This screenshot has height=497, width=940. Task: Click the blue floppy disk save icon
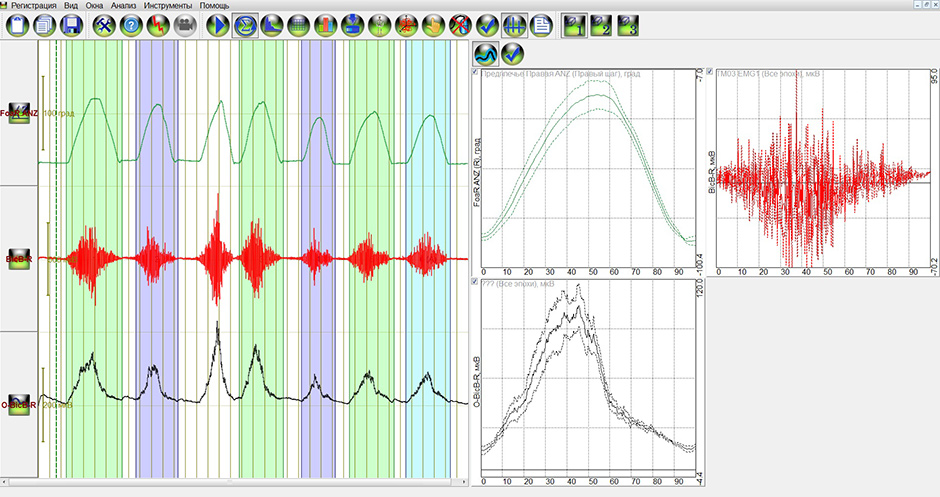[x=70, y=26]
